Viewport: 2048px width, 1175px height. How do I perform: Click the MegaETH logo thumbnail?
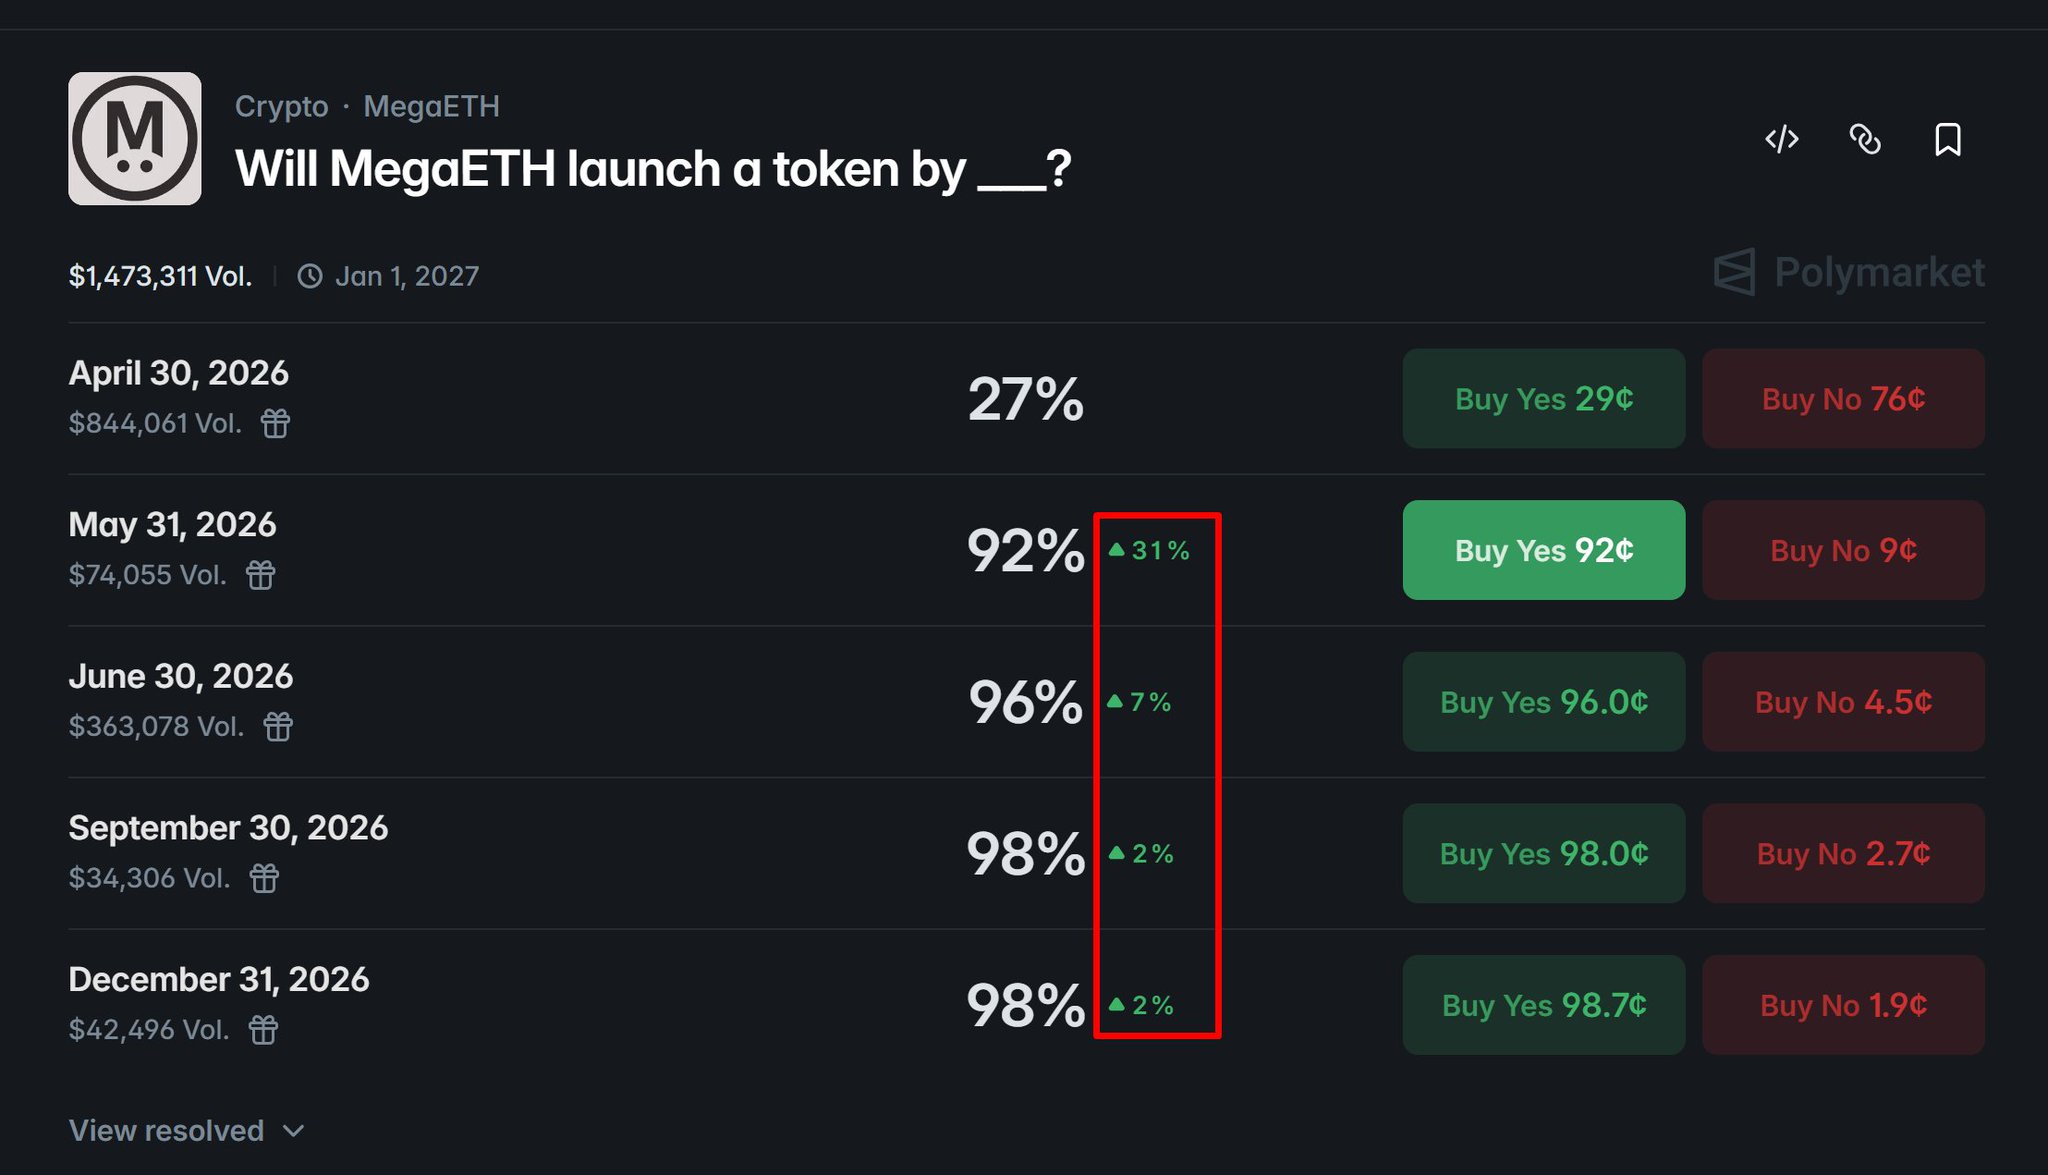(135, 139)
